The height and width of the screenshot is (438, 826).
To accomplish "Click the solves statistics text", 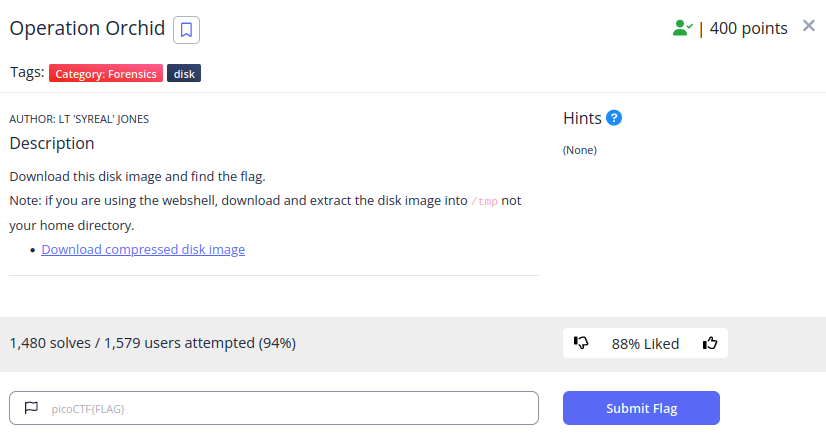I will pos(153,343).
